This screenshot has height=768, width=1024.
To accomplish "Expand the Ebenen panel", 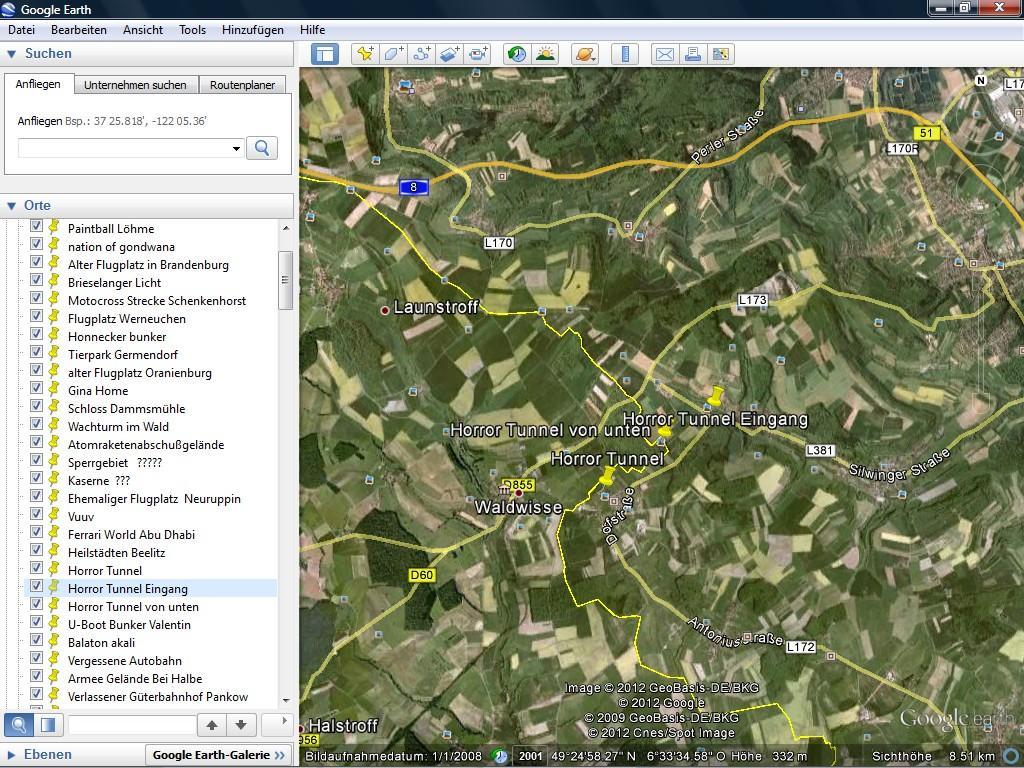I will pos(11,755).
